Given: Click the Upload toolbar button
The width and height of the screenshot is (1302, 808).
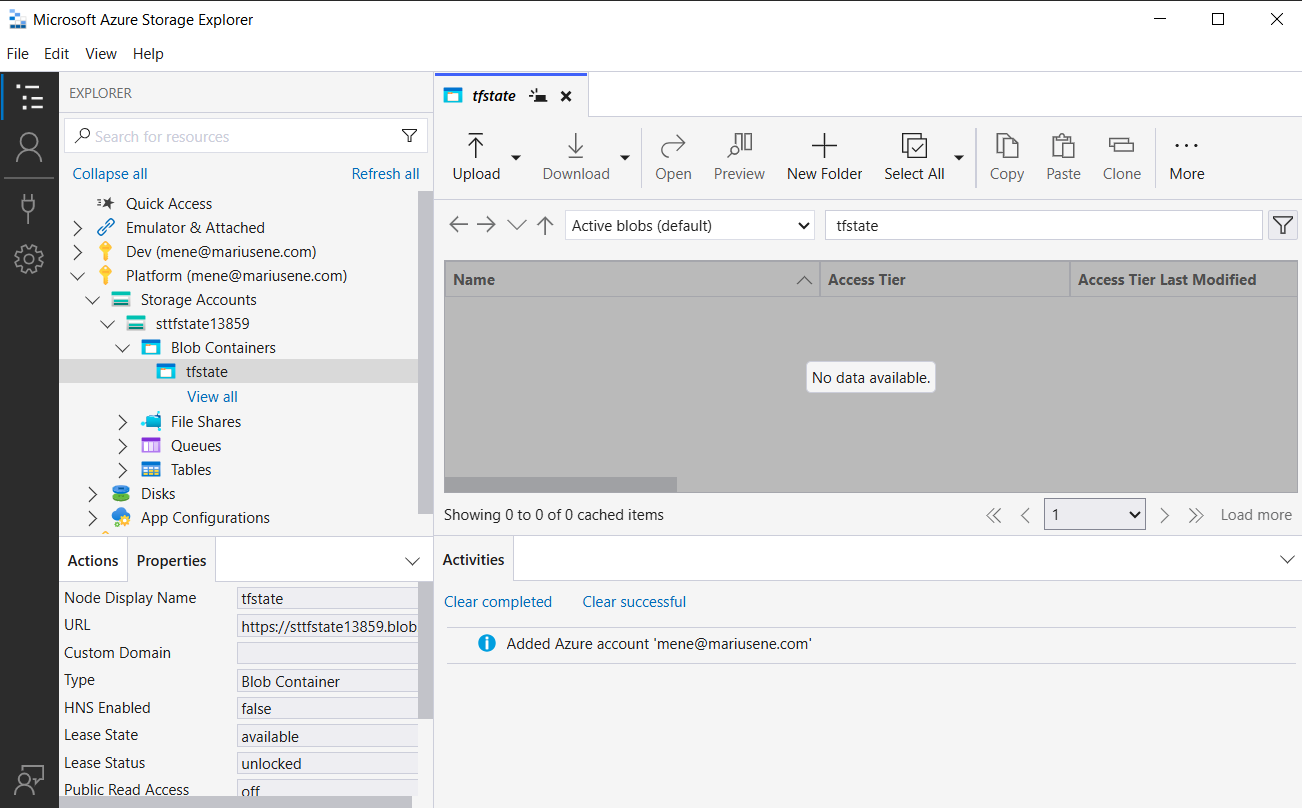Looking at the screenshot, I should [x=476, y=157].
